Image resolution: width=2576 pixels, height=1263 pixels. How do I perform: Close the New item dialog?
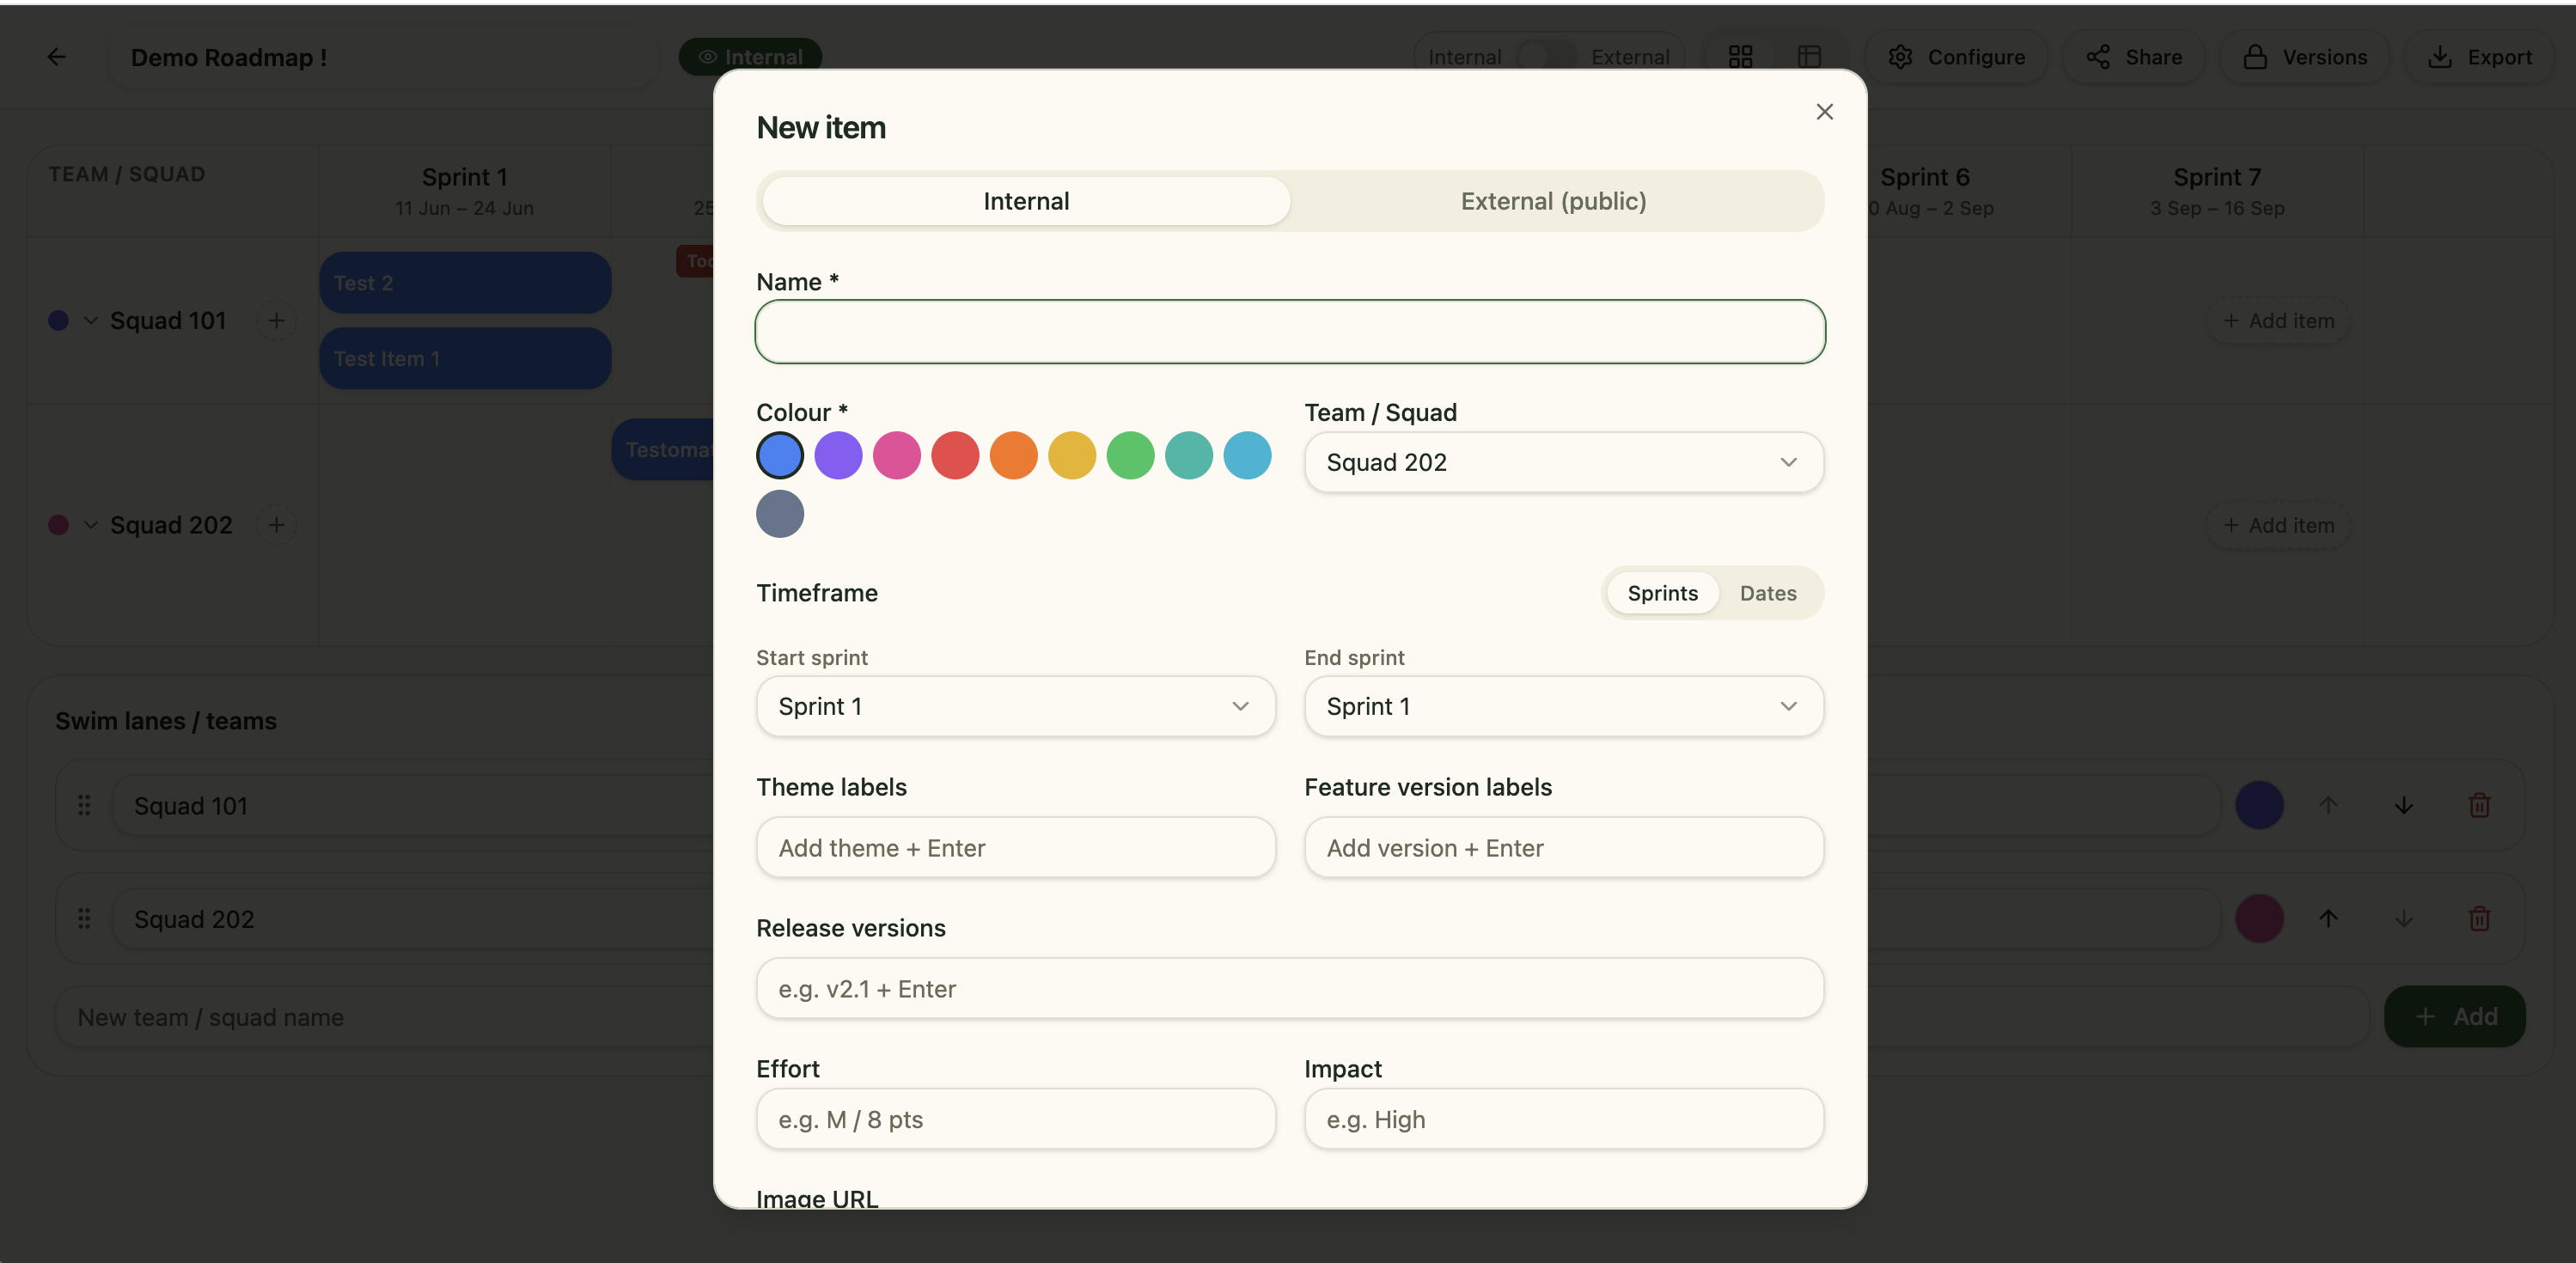click(x=1824, y=112)
